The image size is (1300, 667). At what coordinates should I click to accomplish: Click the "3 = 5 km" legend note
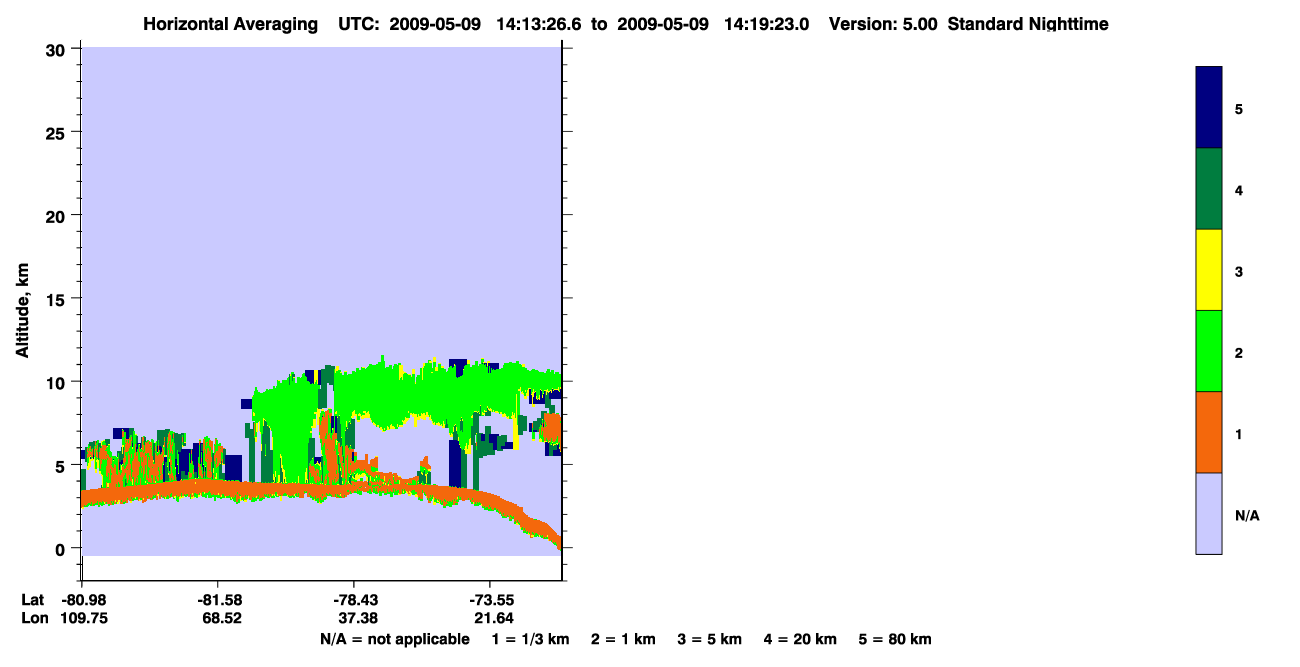[710, 639]
